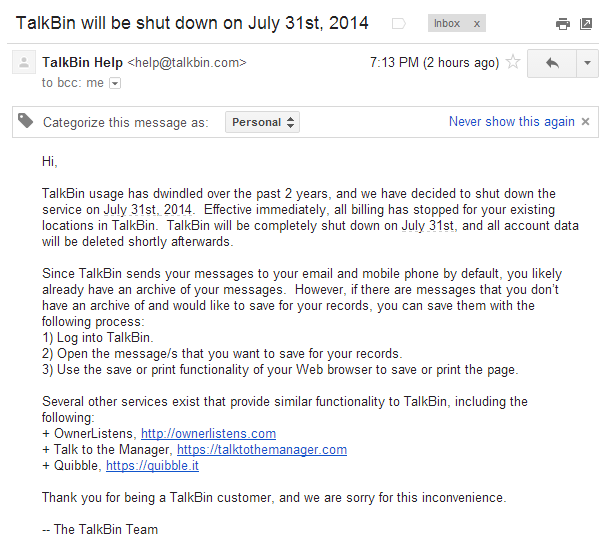607x559 pixels.
Task: Open the Personal category dropdown
Action: coord(262,122)
